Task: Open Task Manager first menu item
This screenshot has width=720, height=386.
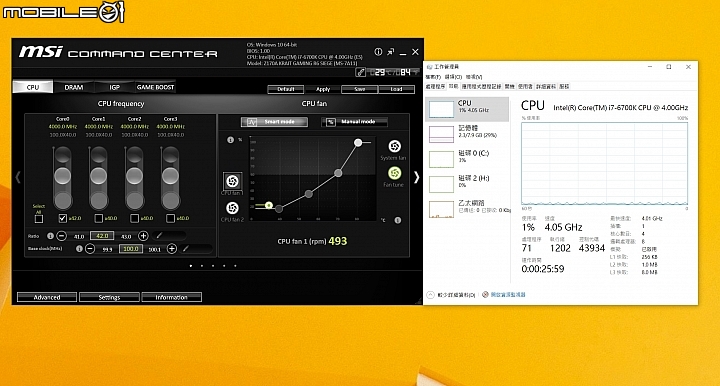Action: pos(433,77)
